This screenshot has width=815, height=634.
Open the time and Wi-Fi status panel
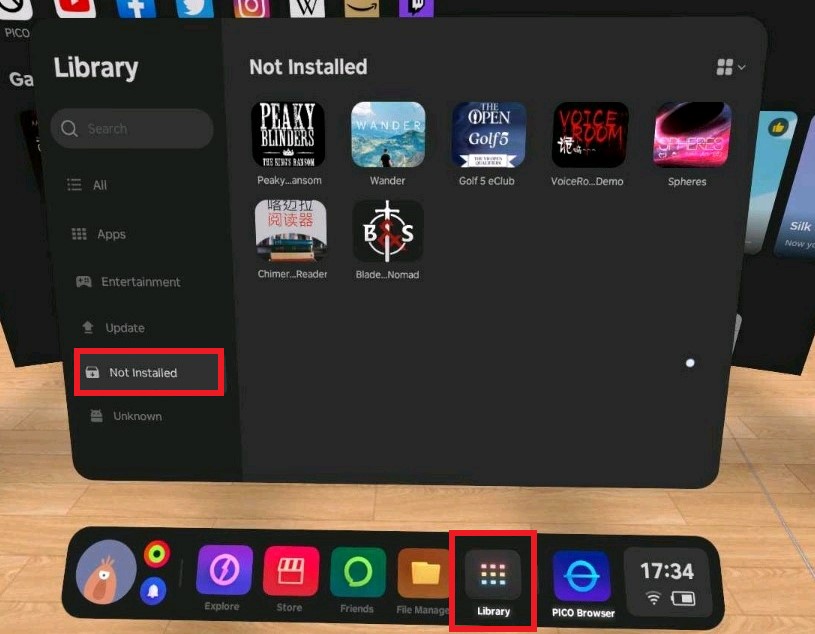point(667,583)
